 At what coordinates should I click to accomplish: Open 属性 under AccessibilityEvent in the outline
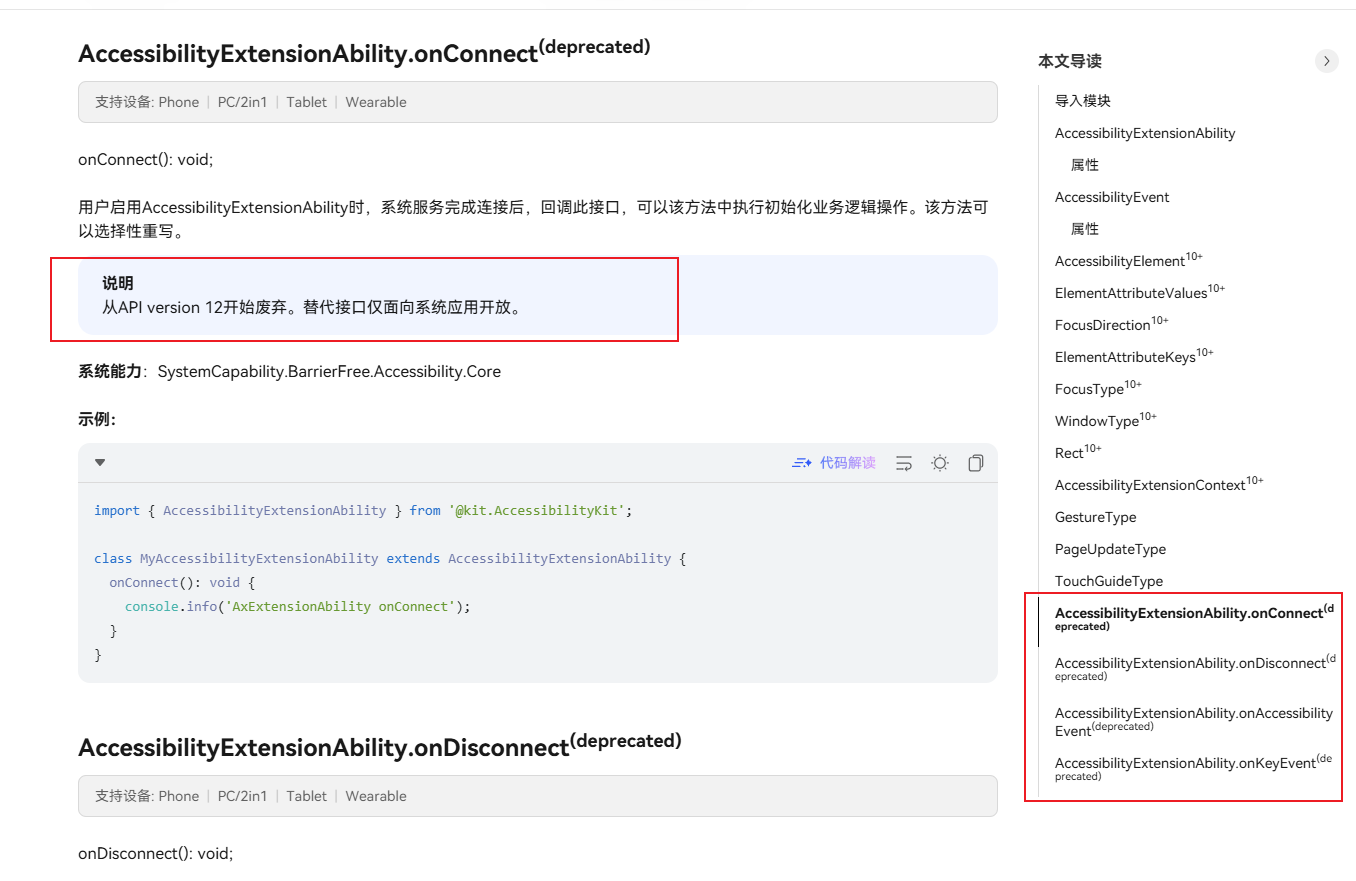(x=1085, y=229)
